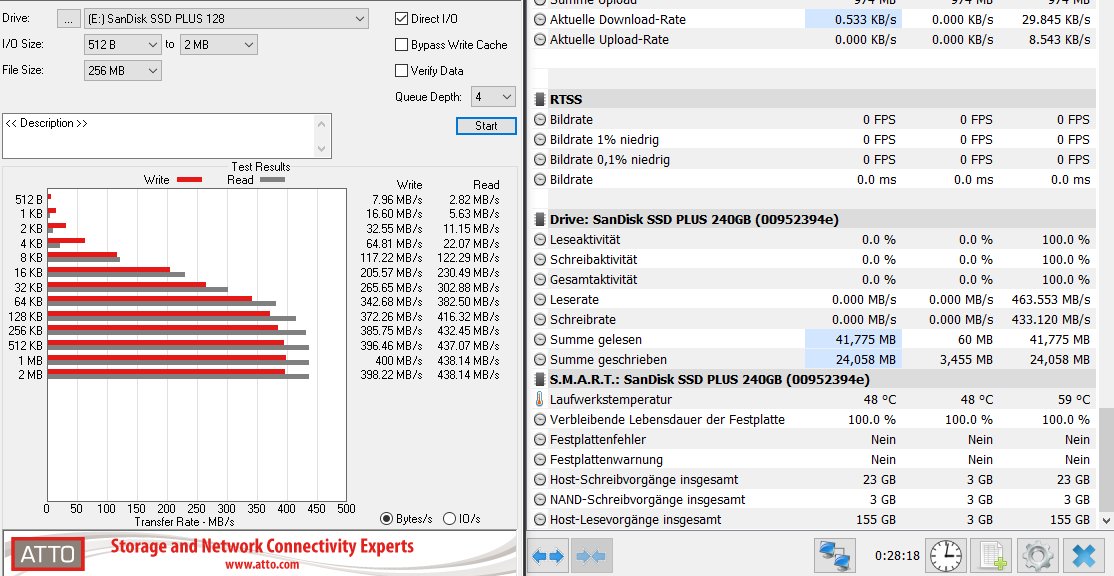Click circle icon beside Summe geschrieben
Screen dimensions: 1114x576
pyautogui.click(x=540, y=359)
